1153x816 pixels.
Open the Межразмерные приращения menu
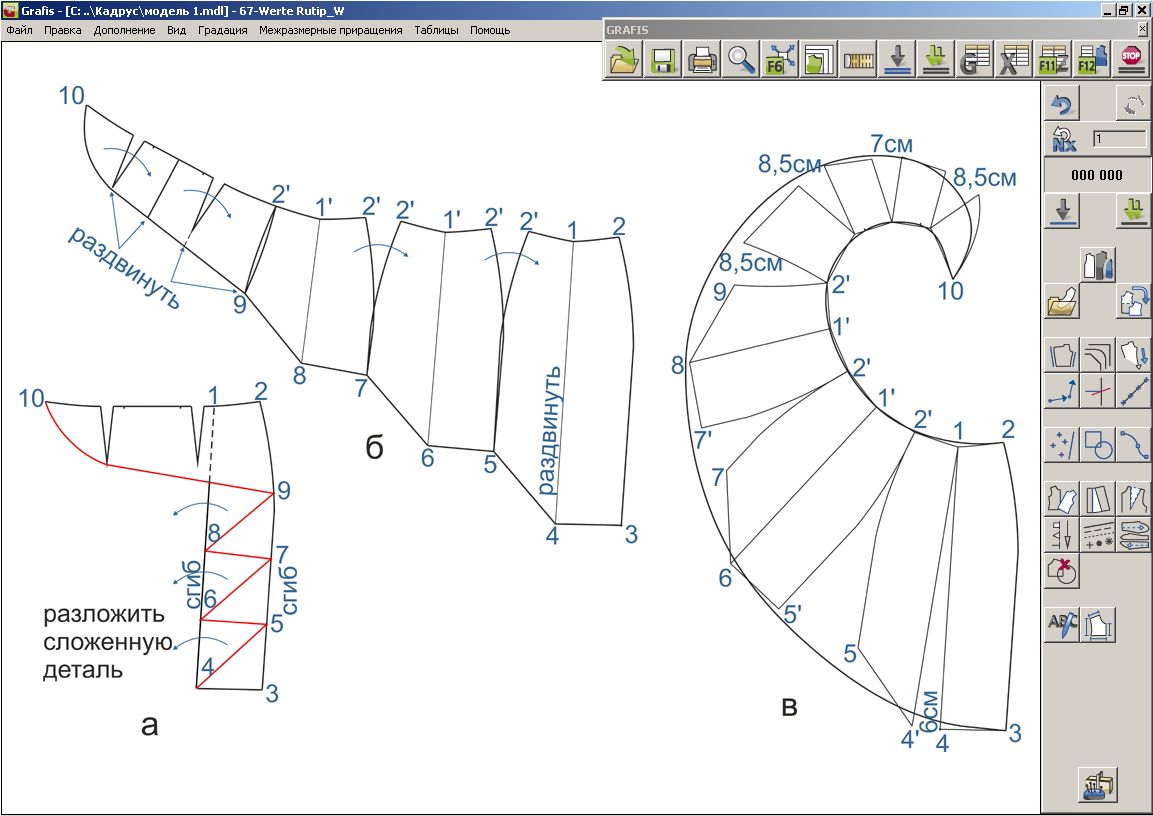click(x=330, y=30)
